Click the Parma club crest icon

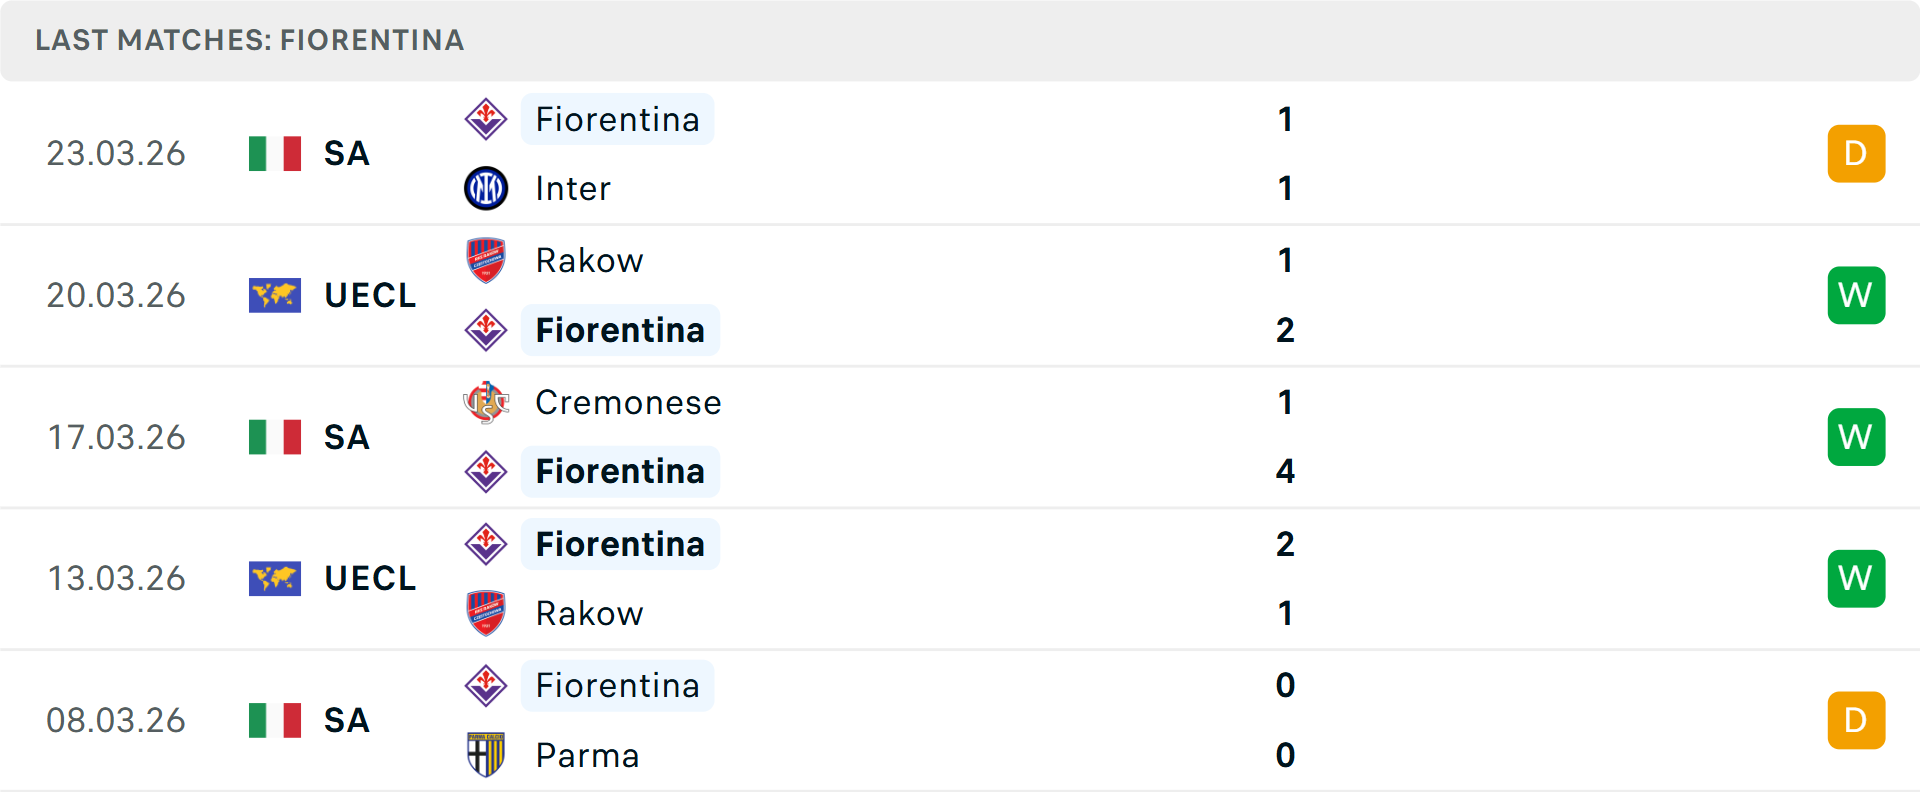coord(486,755)
